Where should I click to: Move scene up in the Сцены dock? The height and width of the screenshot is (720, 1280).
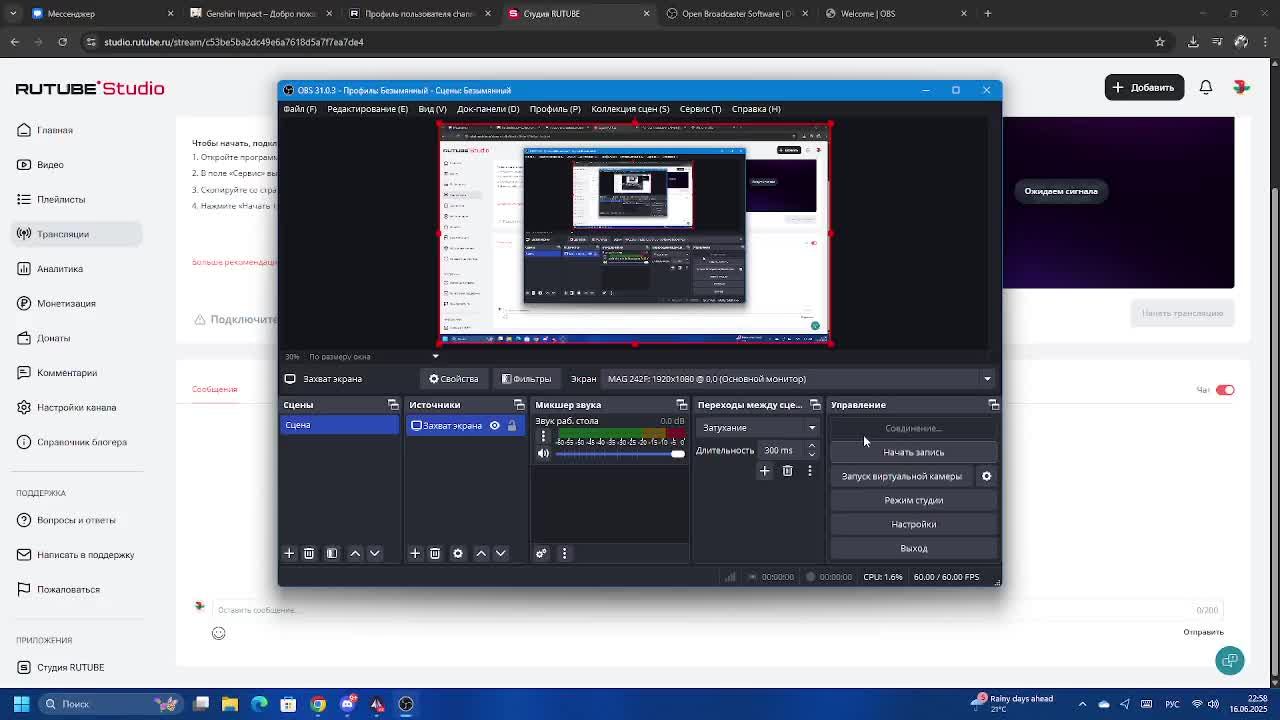[x=355, y=553]
